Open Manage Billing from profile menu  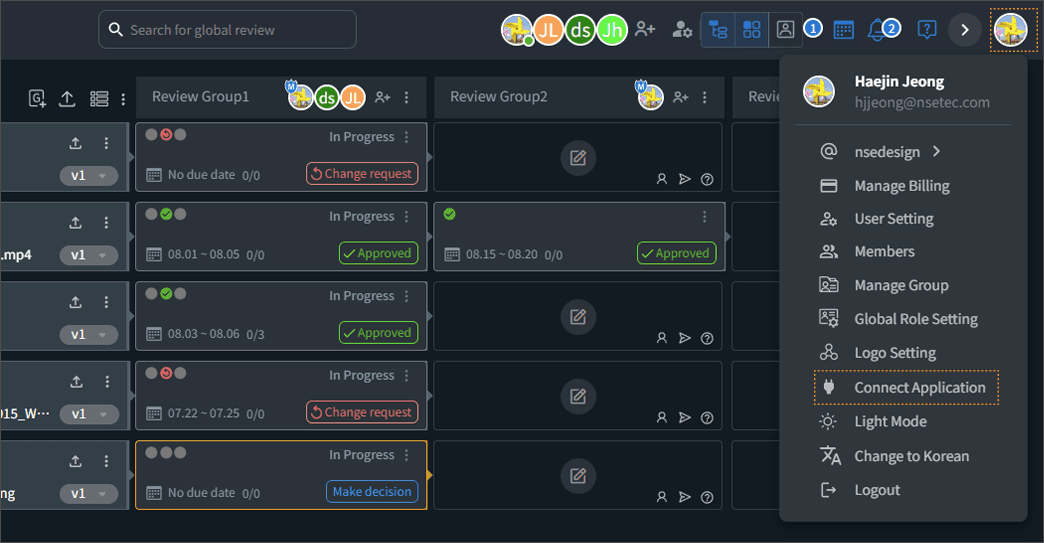click(901, 186)
